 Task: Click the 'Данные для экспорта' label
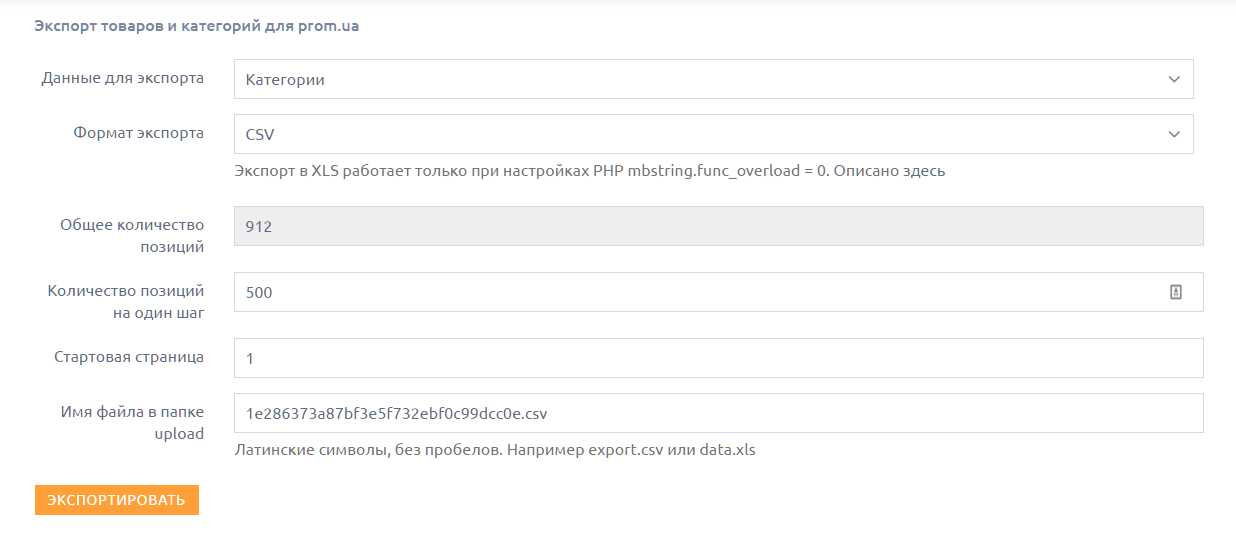pos(122,78)
